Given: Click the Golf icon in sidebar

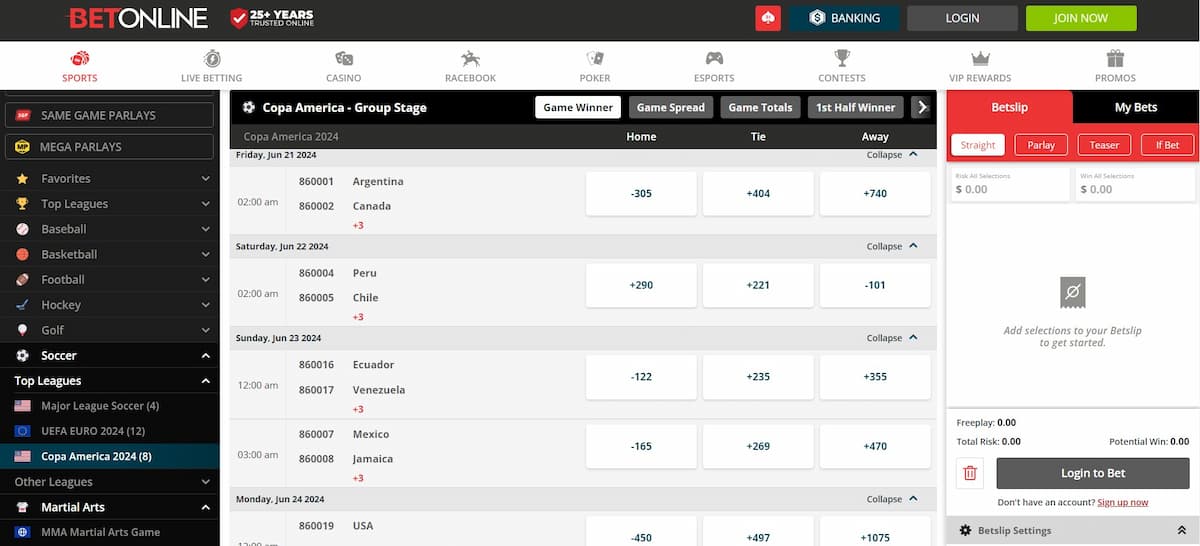Looking at the screenshot, I should click(x=22, y=330).
